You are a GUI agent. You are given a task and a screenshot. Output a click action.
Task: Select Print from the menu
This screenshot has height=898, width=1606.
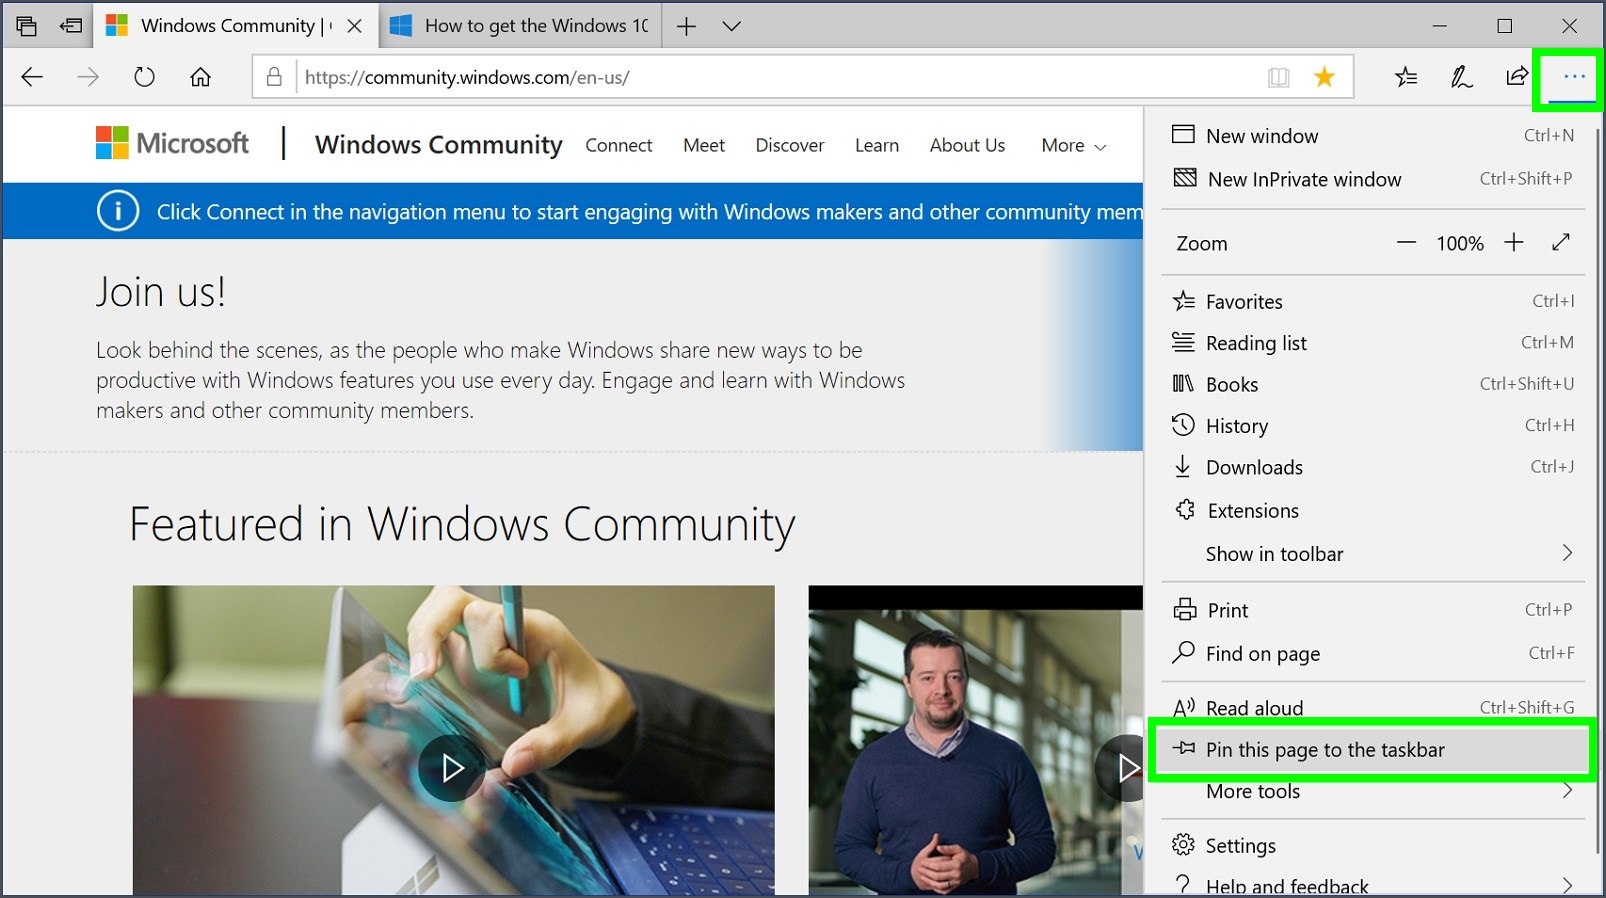[1373, 610]
